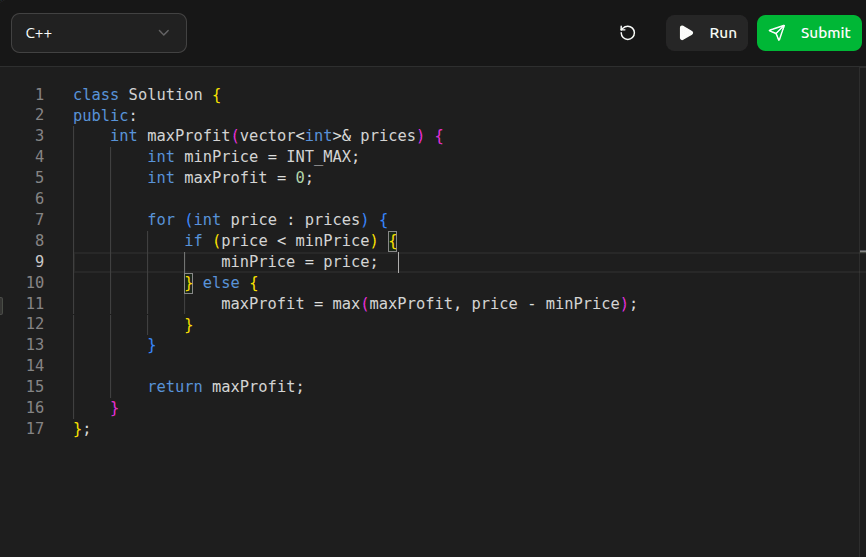Click "prices" in the for loop on line 7

332,220
